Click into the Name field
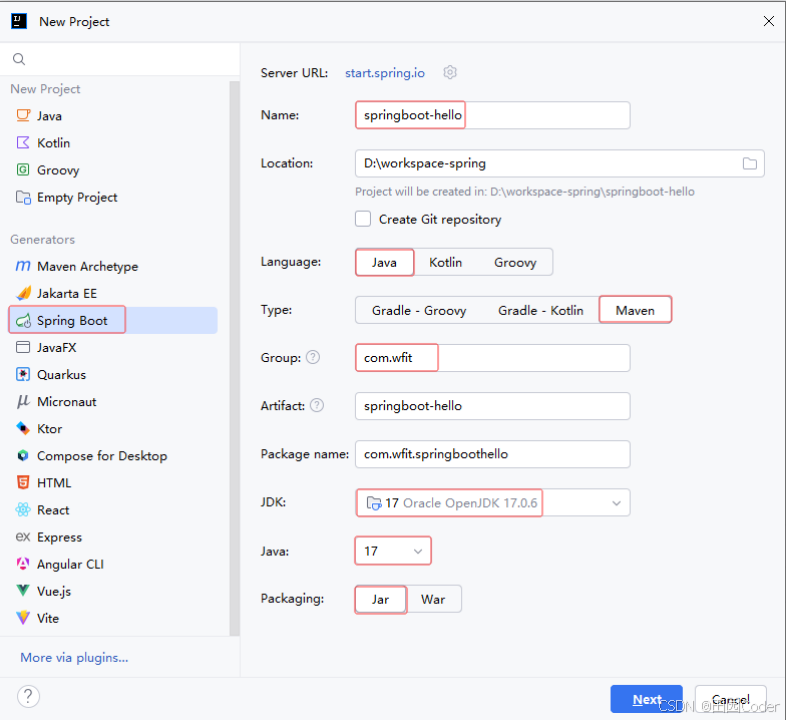This screenshot has width=786, height=720. pos(492,115)
